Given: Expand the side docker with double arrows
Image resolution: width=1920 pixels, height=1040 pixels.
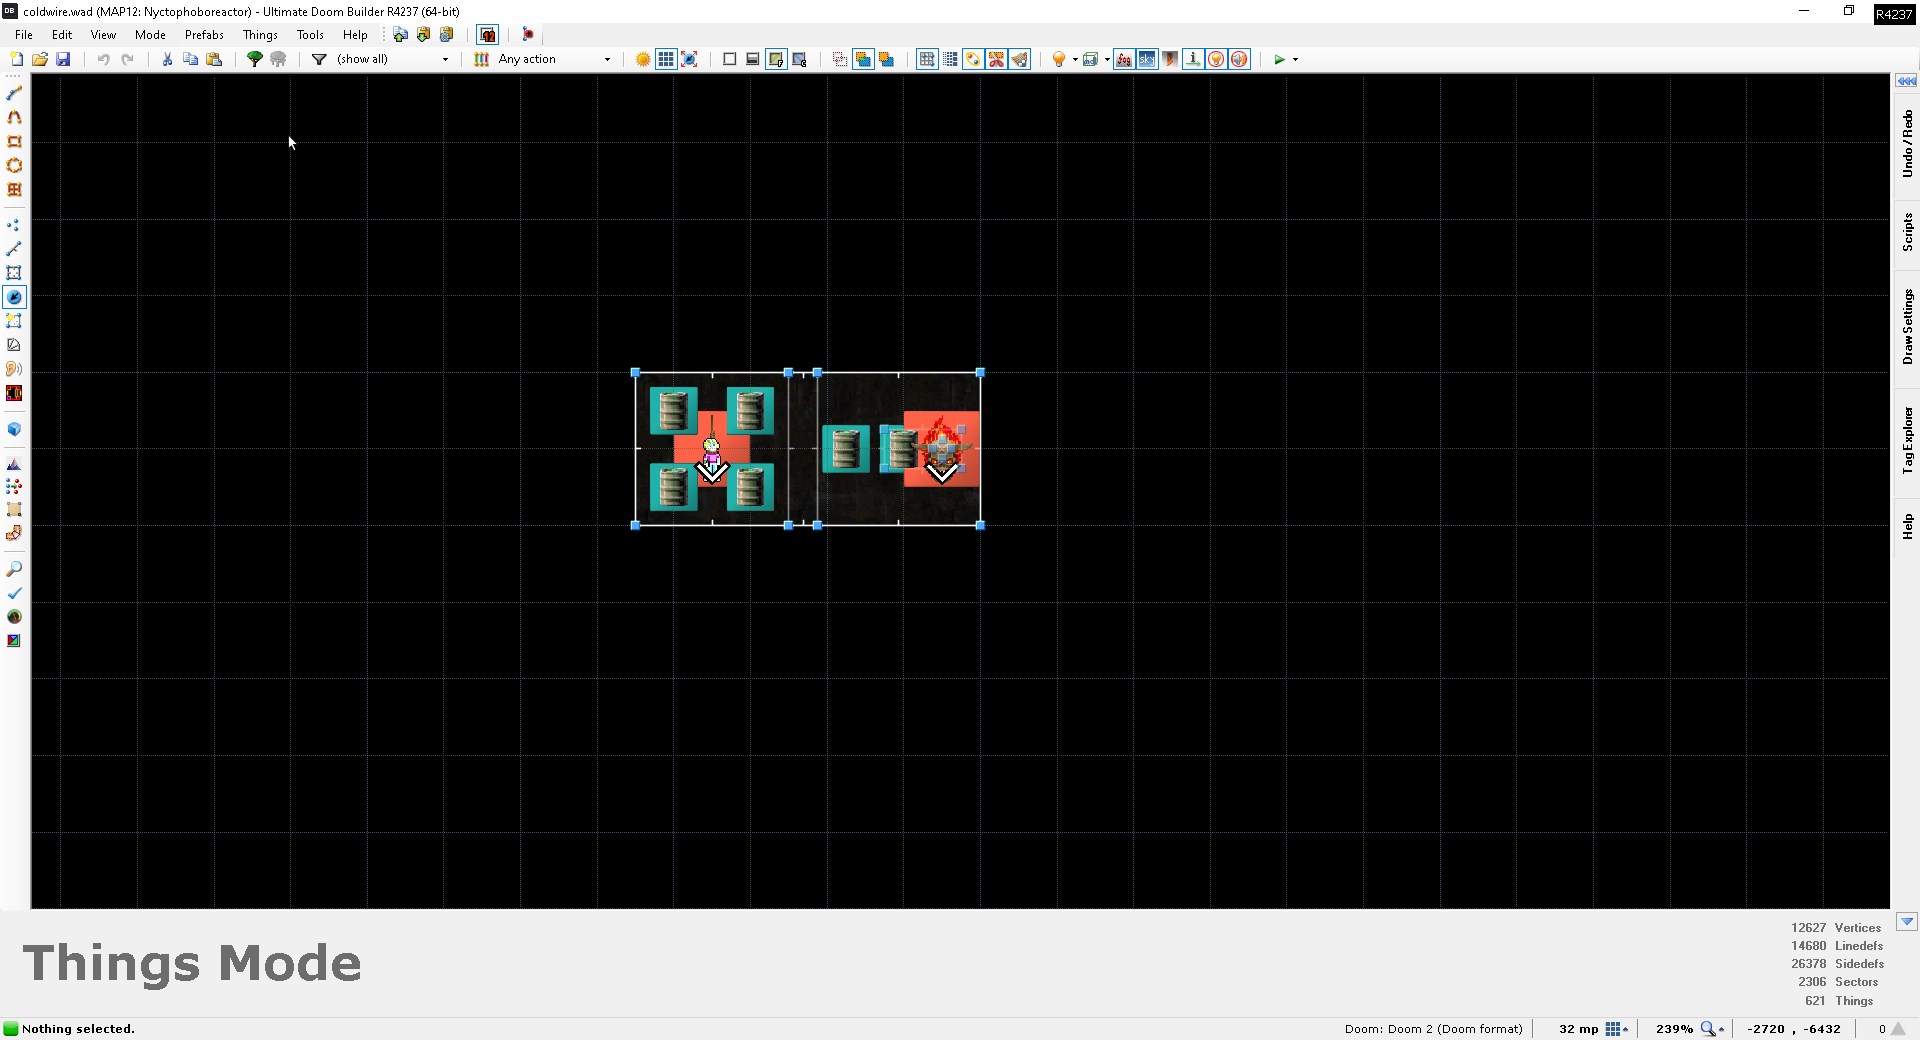Looking at the screenshot, I should tap(1906, 81).
